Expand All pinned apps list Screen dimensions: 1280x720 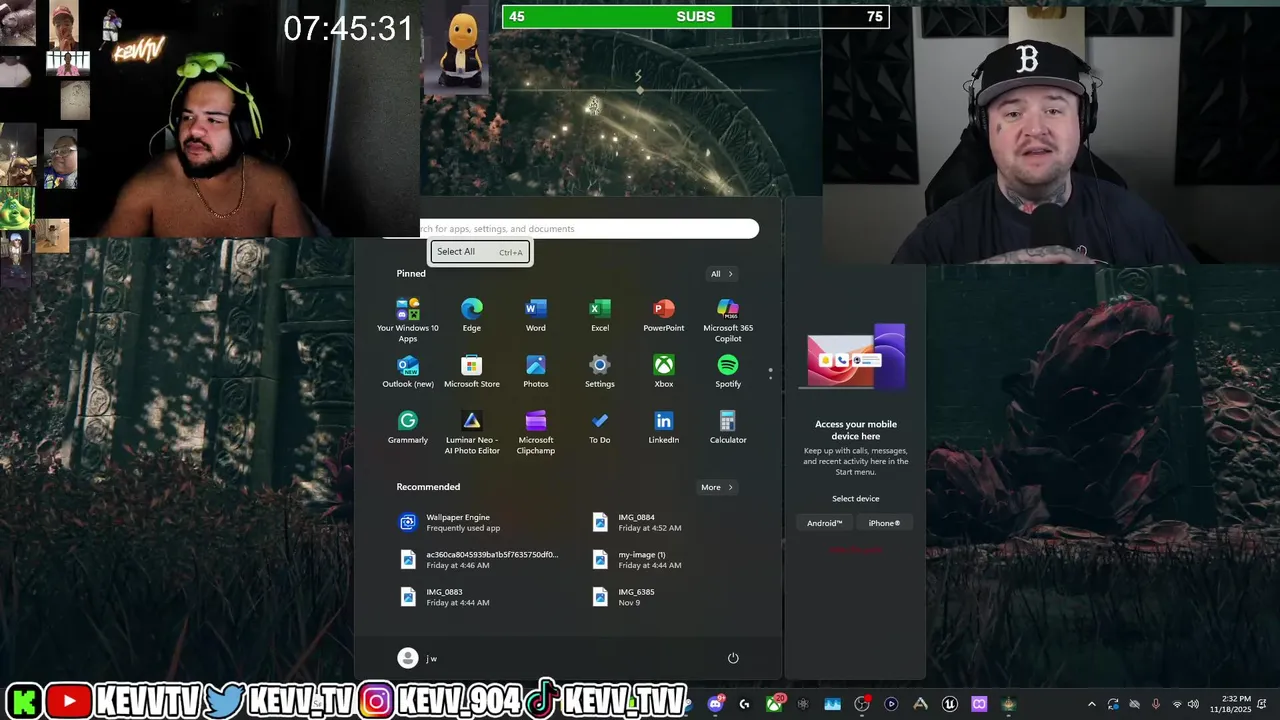pyautogui.click(x=722, y=274)
